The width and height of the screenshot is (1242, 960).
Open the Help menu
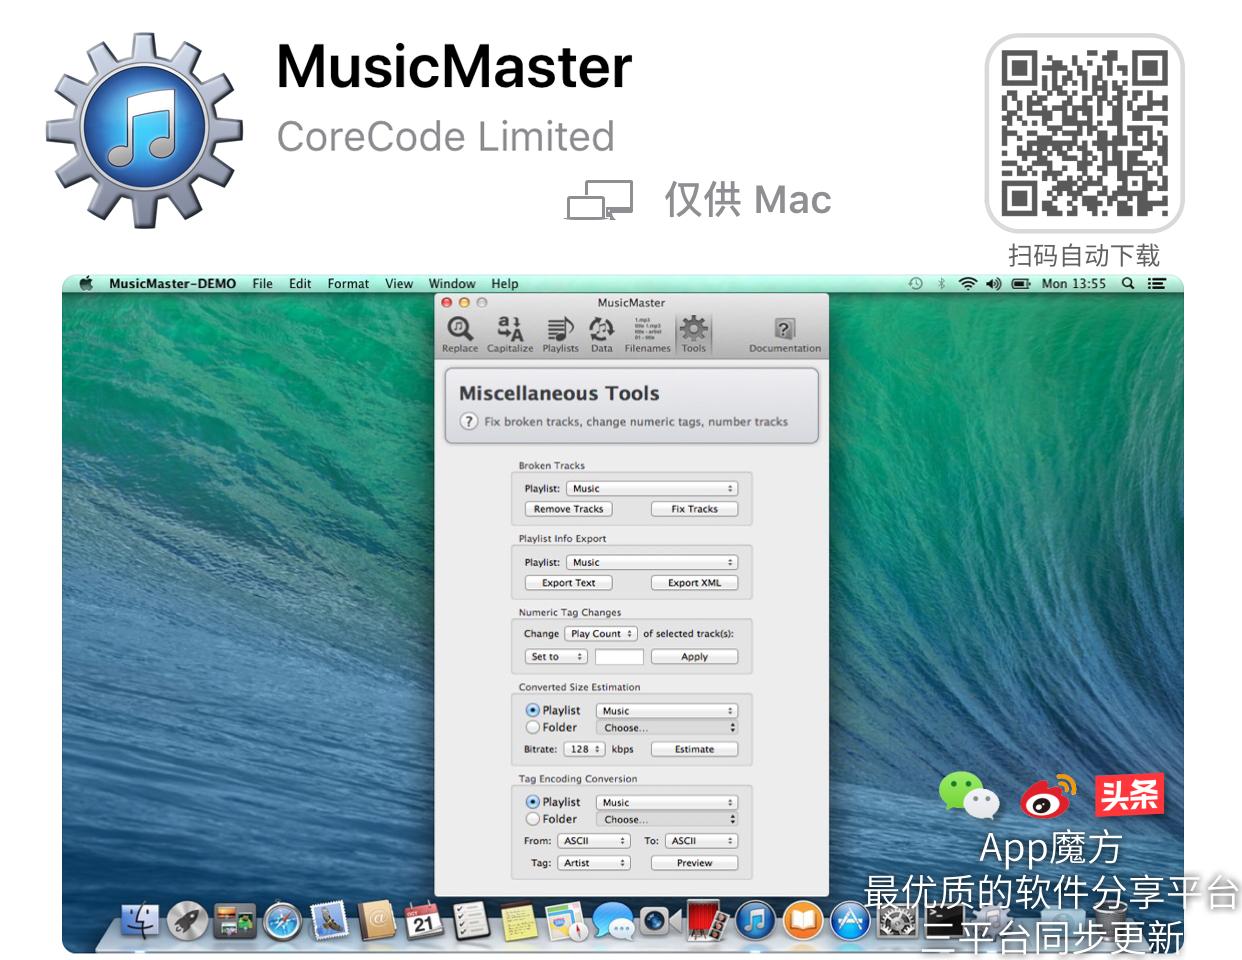pyautogui.click(x=505, y=284)
